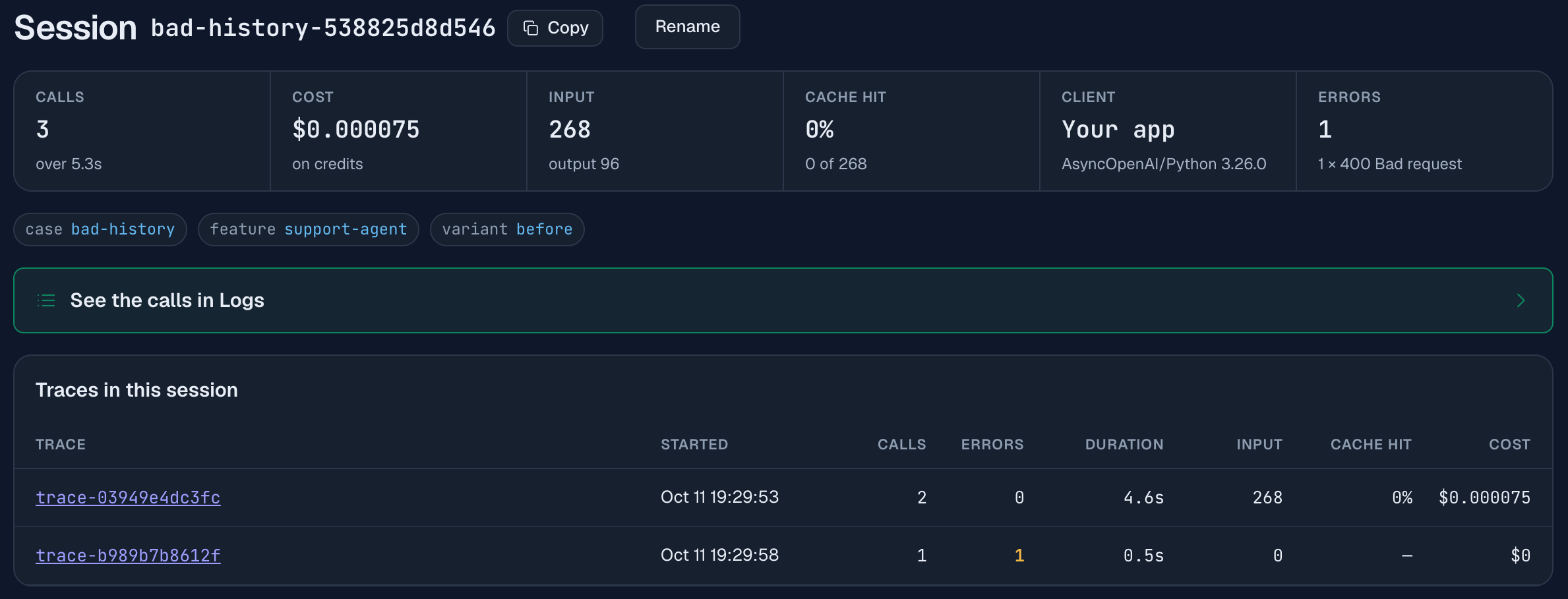Image resolution: width=1568 pixels, height=599 pixels.
Task: Click the CACHE HIT column header in table
Action: coord(1371,444)
